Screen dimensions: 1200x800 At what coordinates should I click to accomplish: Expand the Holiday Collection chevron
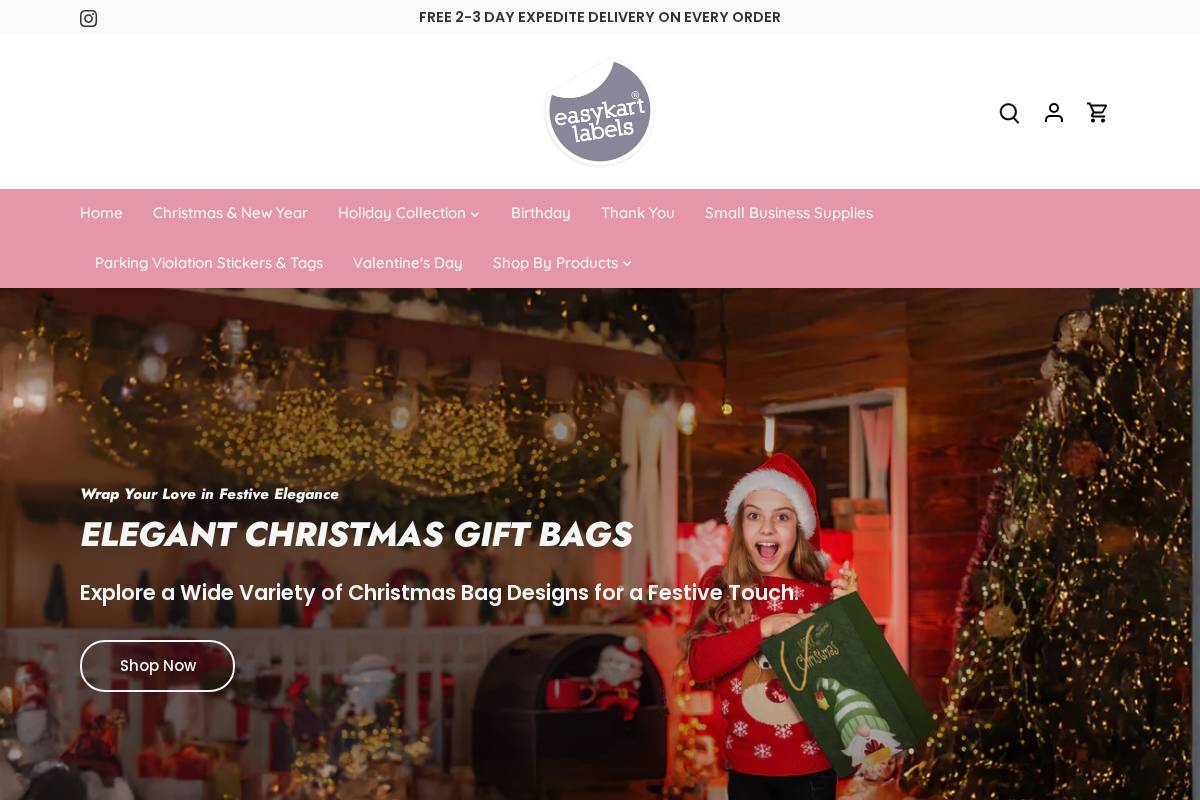pos(475,214)
